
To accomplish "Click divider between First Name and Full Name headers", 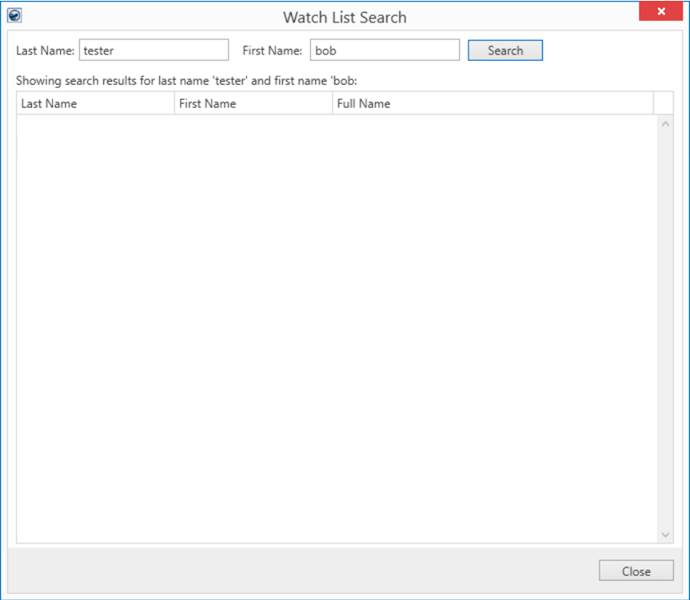I will tap(332, 103).
